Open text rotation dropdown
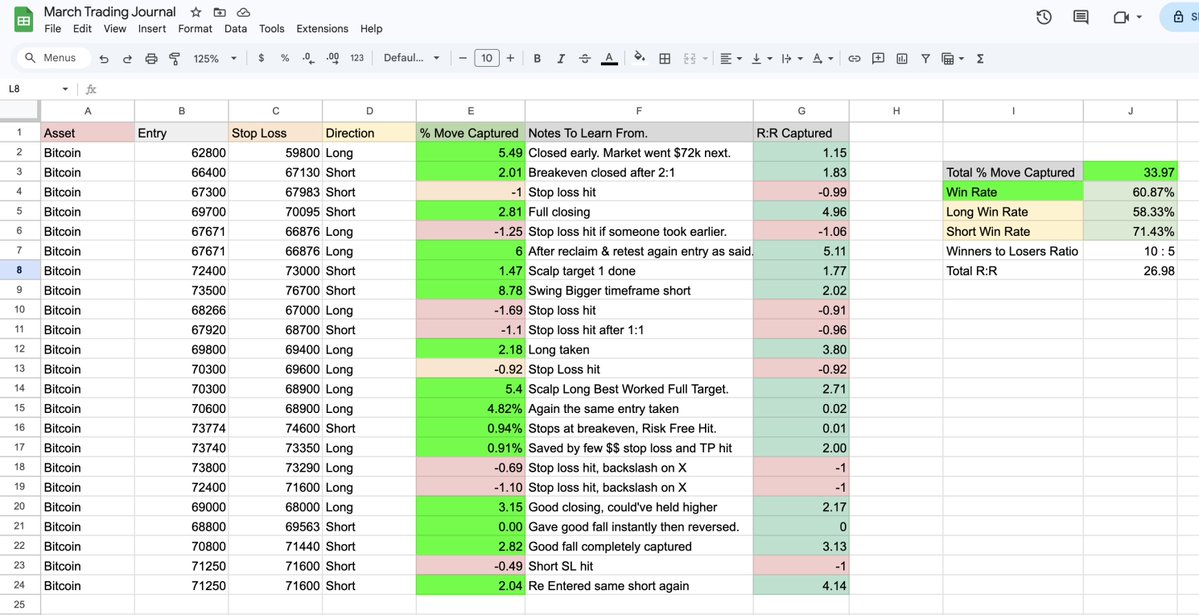This screenshot has height=615, width=1199. [822, 58]
